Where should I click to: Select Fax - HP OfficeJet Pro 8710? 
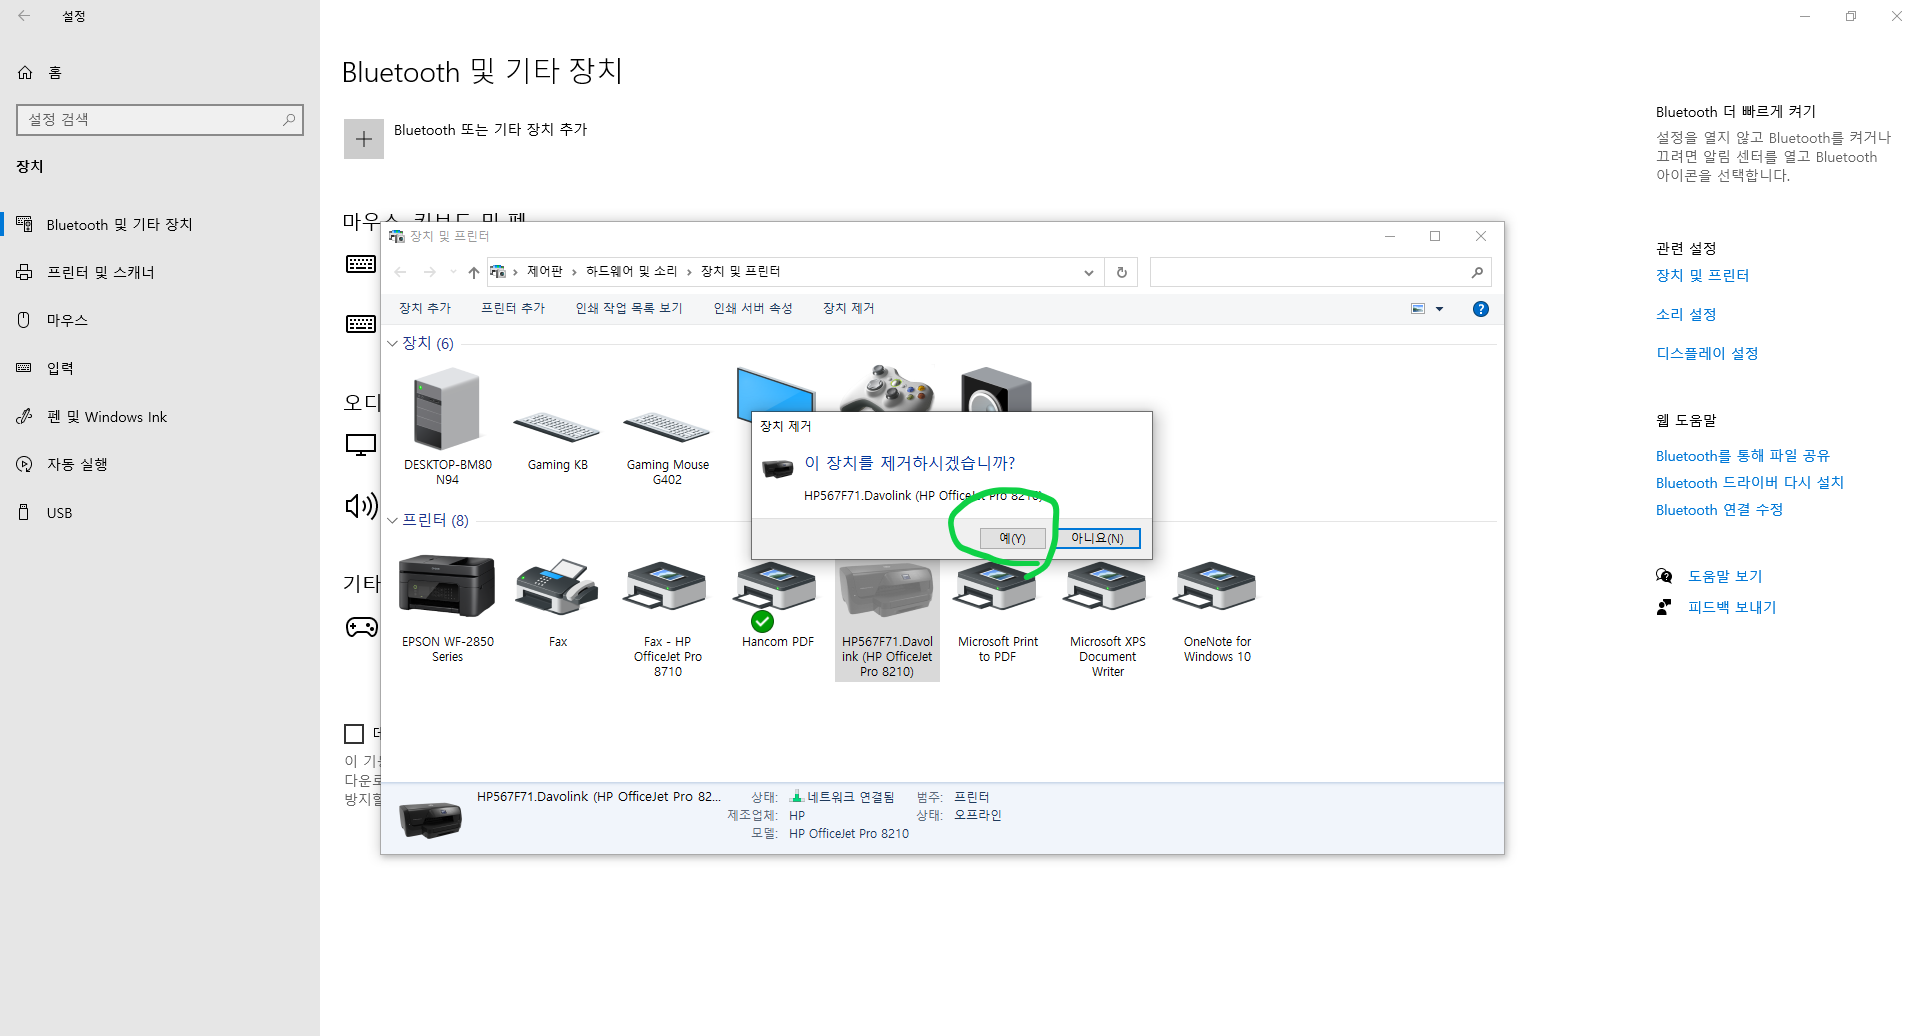pyautogui.click(x=667, y=617)
